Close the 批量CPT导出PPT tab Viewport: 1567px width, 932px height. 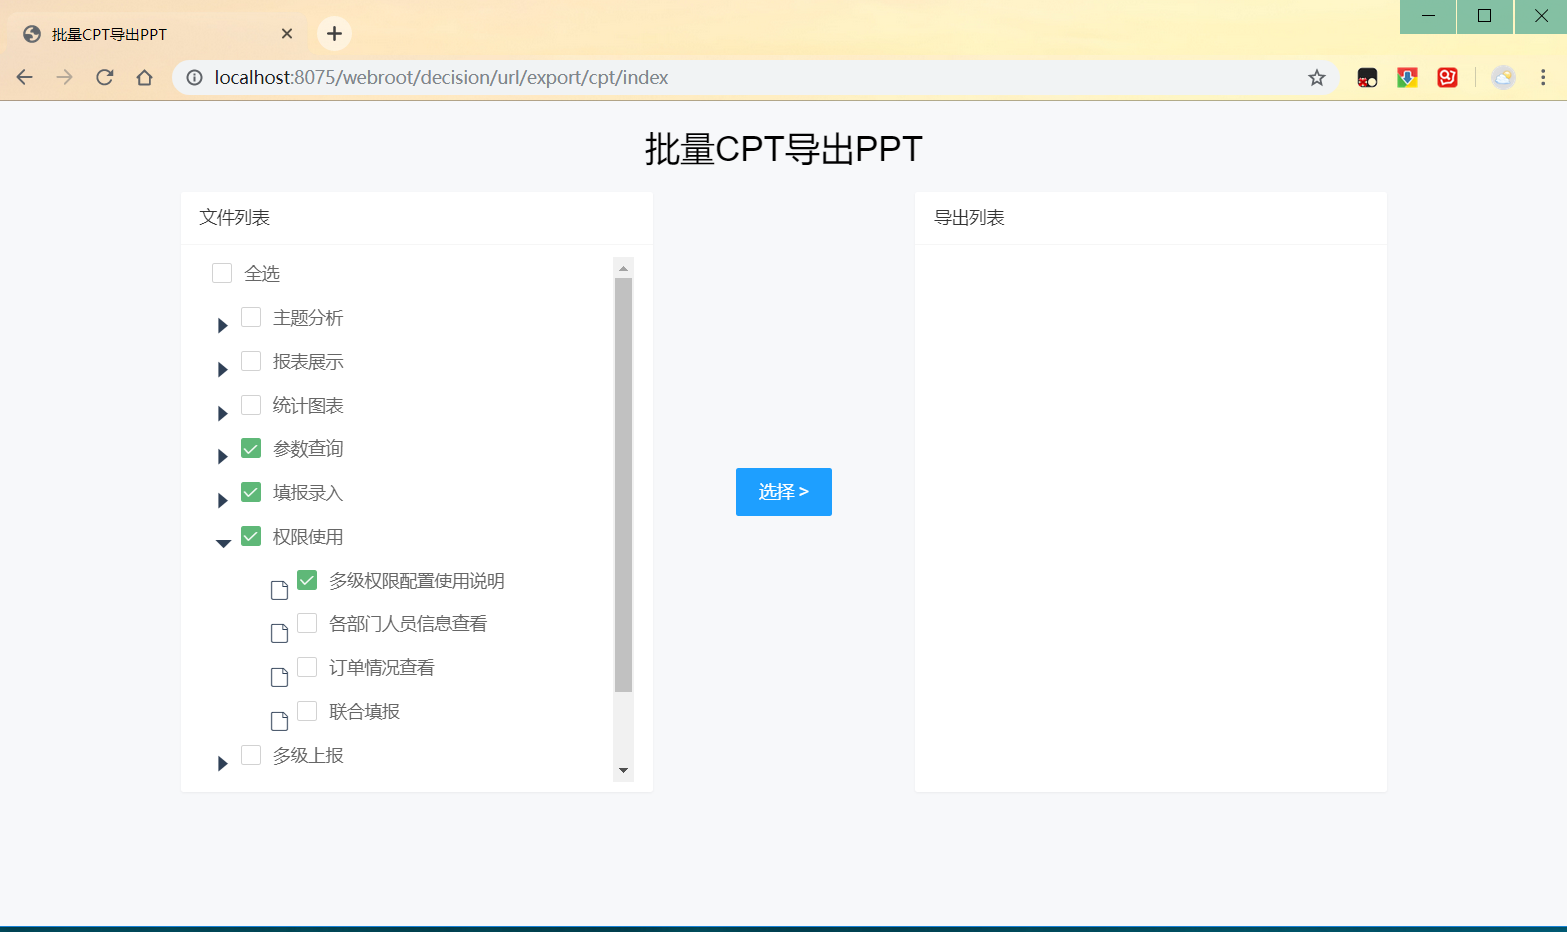point(287,34)
